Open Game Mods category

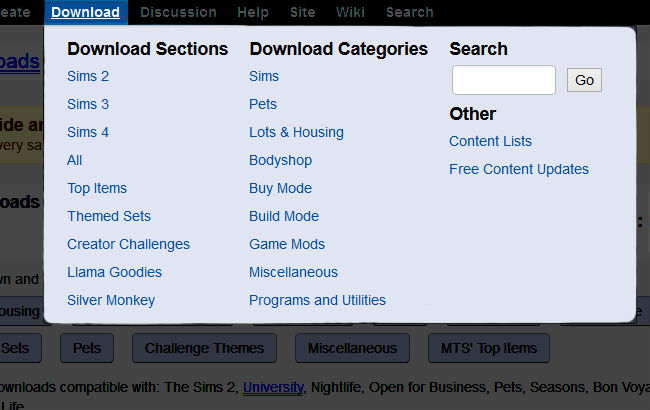tap(287, 244)
